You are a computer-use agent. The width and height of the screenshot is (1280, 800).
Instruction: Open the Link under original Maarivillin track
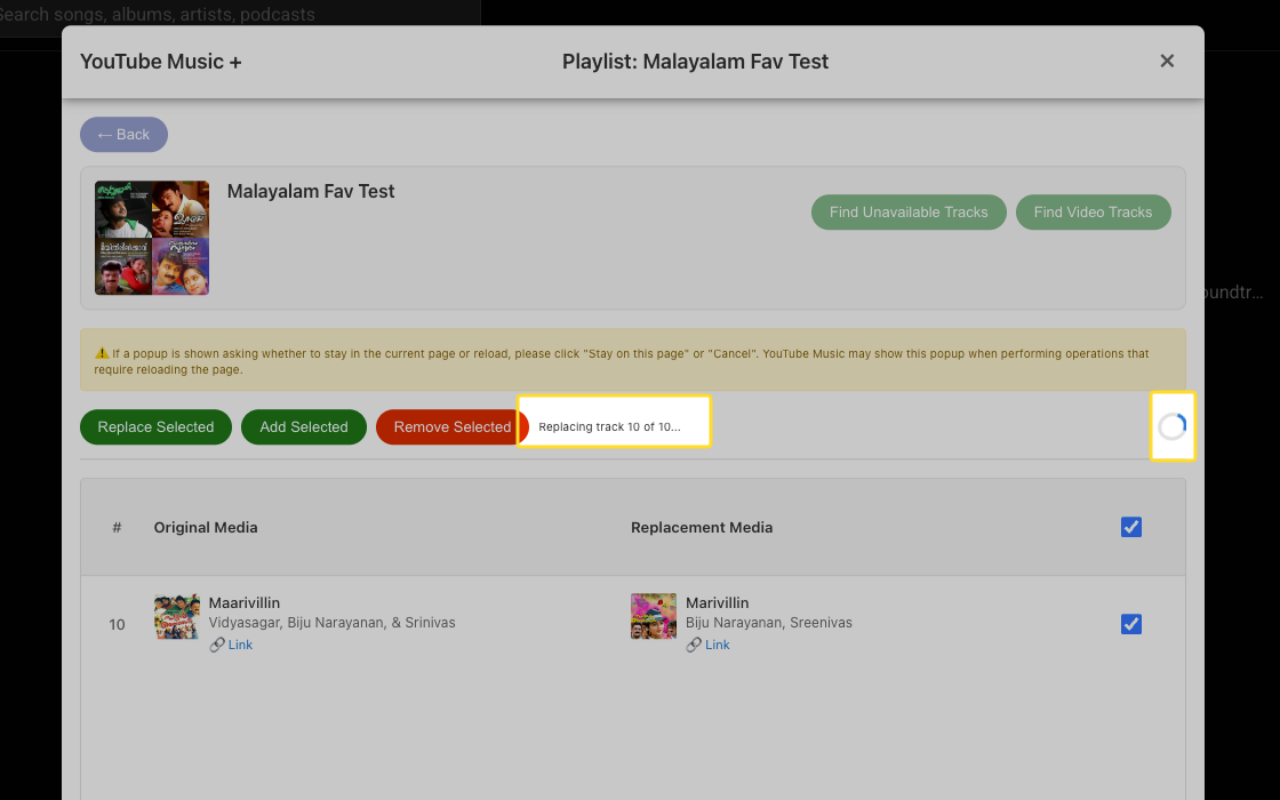(240, 645)
